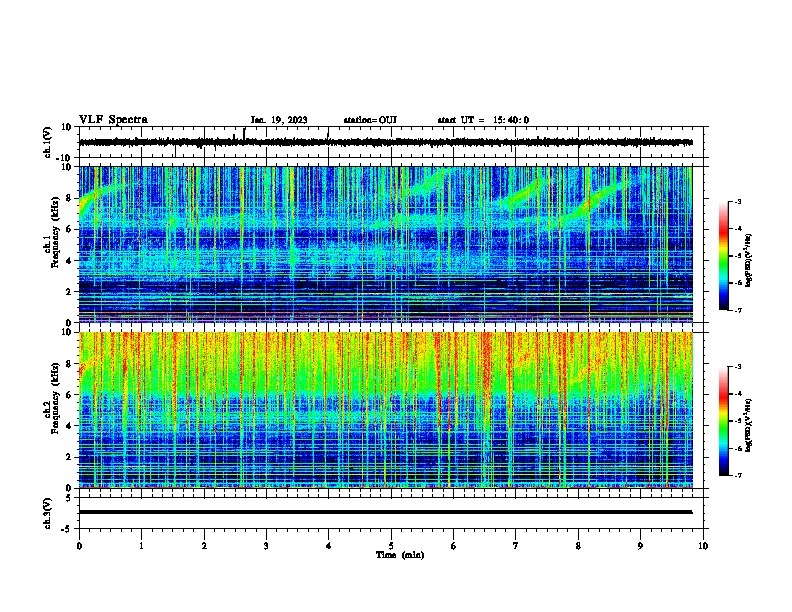Viewport: 792px width, 612px height.
Task: Click the "4" kHz tick on ch.1 frequency axis
Action: 69,261
